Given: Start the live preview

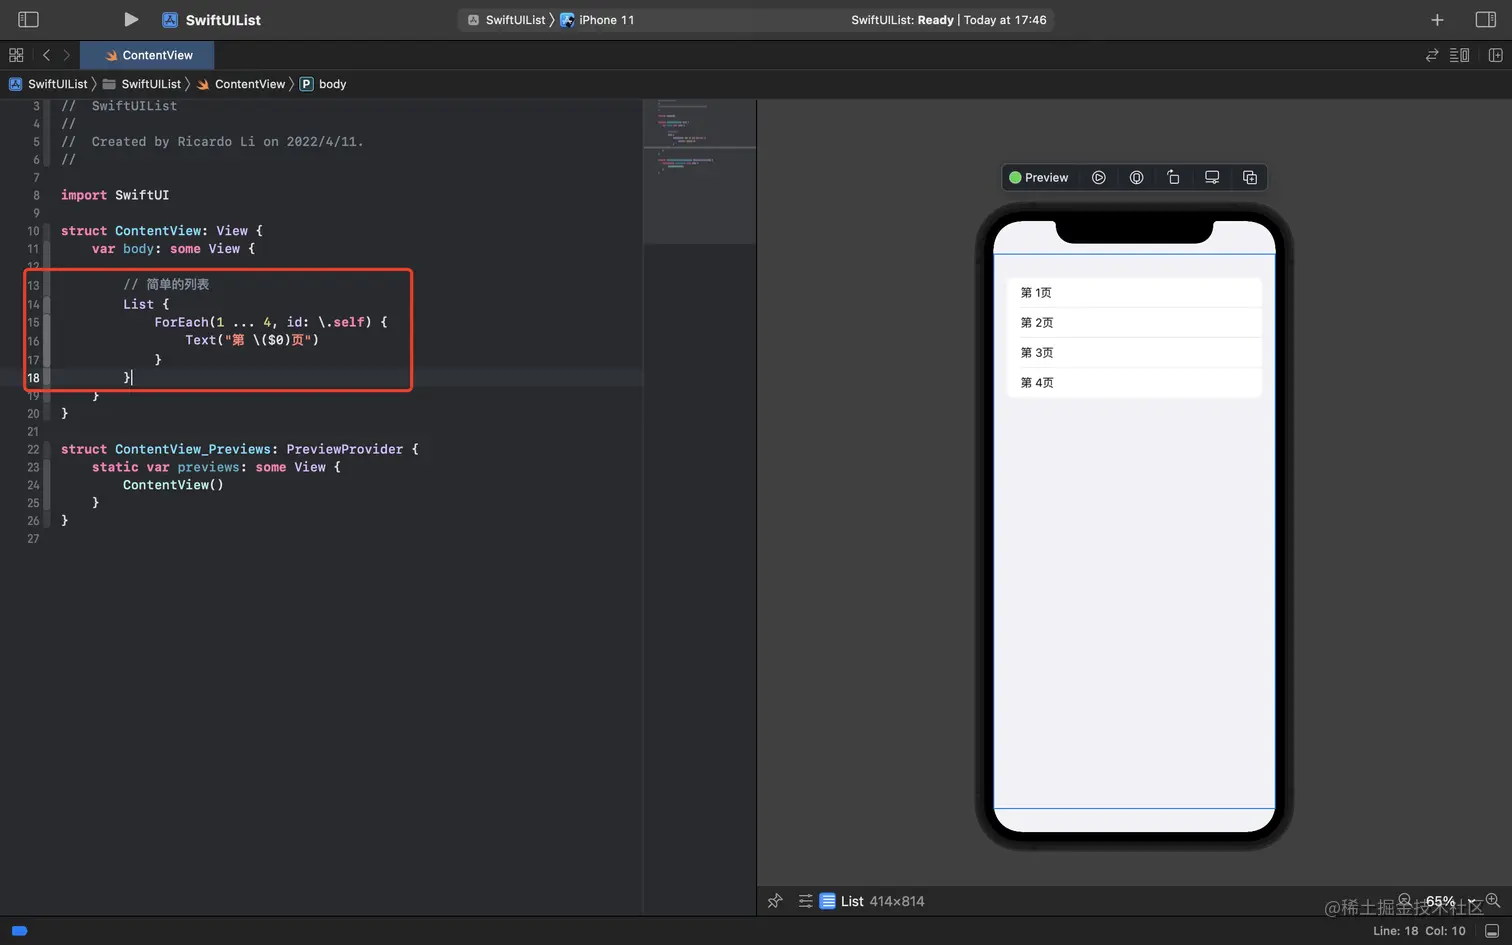Looking at the screenshot, I should 1099,177.
